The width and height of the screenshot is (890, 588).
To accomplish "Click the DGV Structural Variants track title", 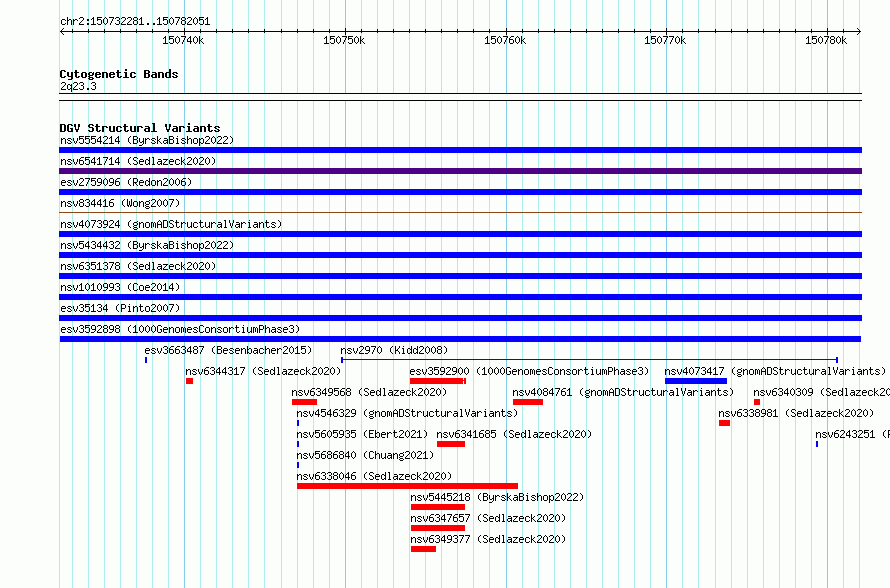I will (x=140, y=128).
